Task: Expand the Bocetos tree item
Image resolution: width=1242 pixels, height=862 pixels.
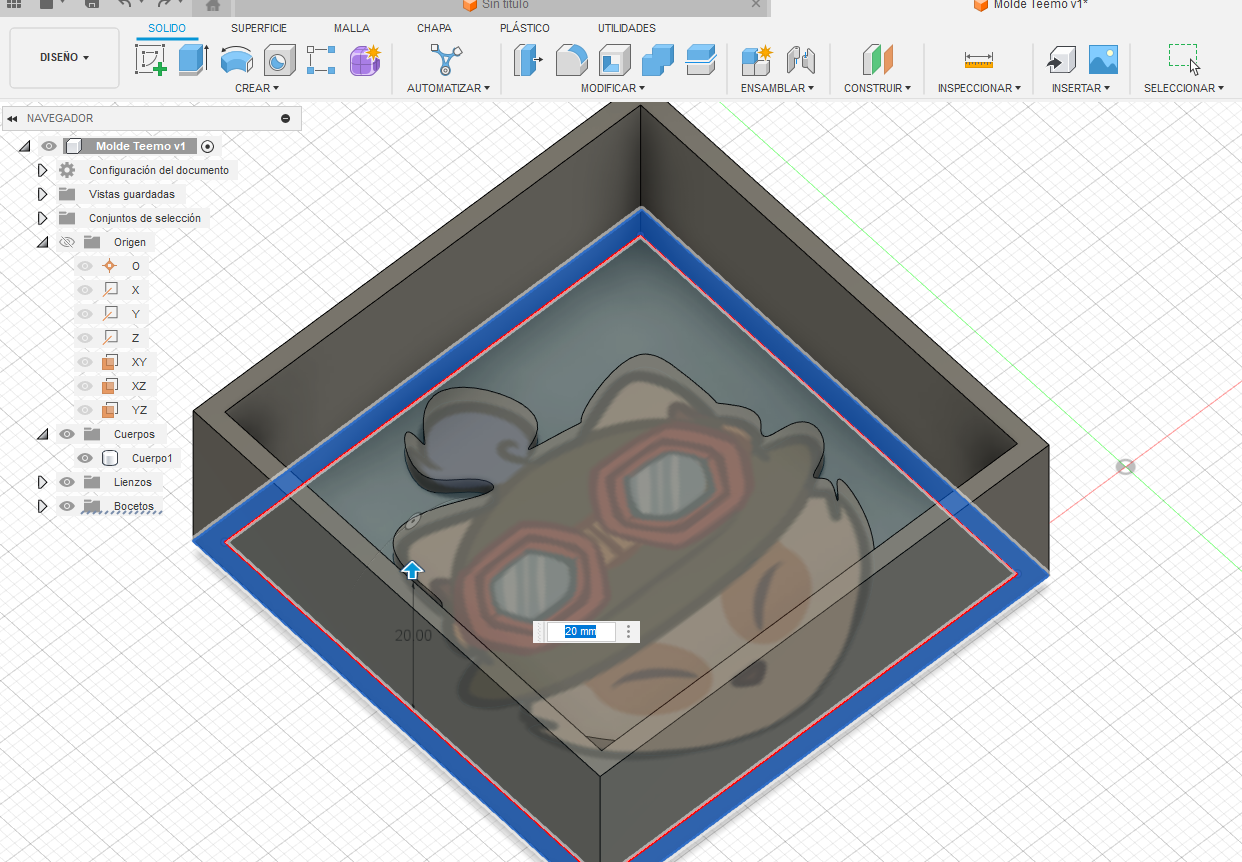Action: tap(42, 505)
